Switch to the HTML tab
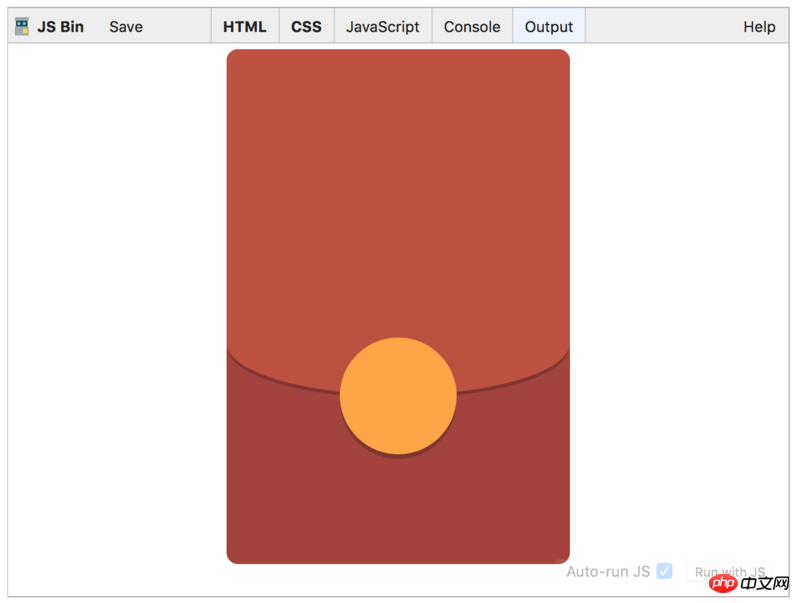This screenshot has width=800, height=603. [x=244, y=26]
